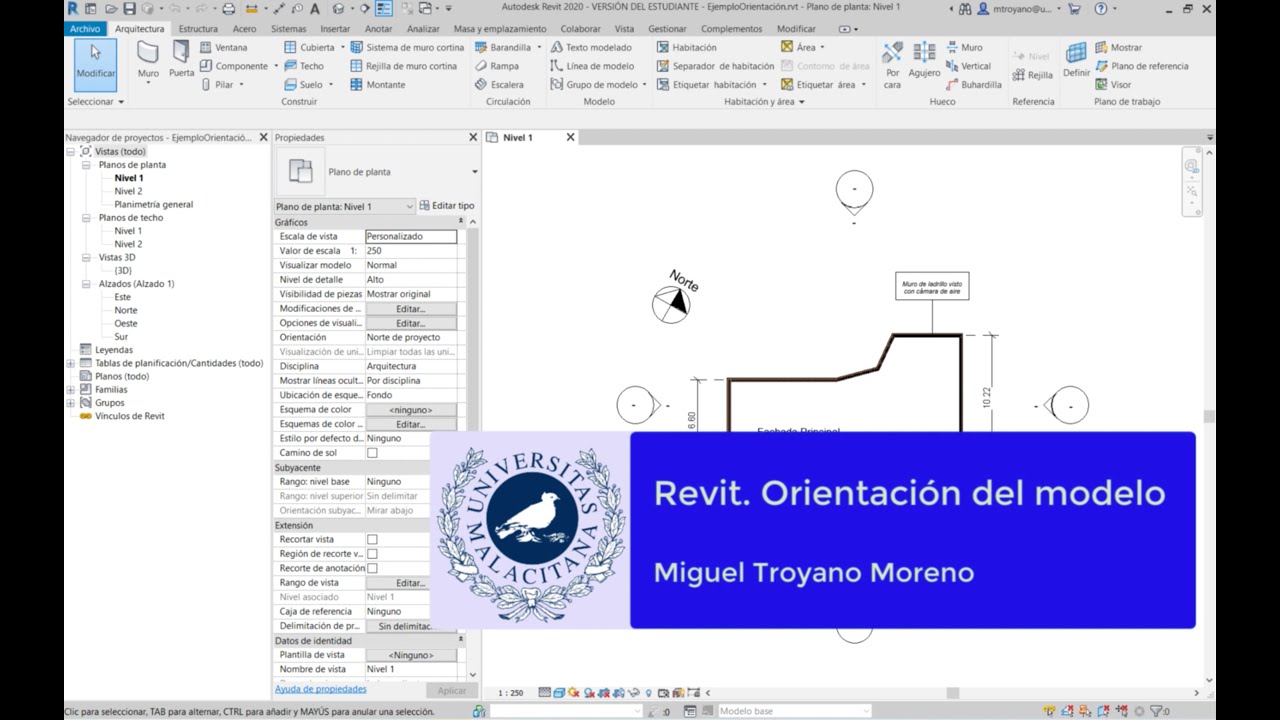Toggle the Región de recorte visible checkbox
Screen dimensions: 1280x720
[372, 553]
